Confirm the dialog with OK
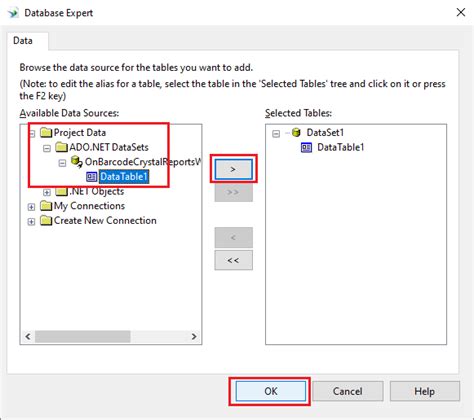Screen dimensions: 474x420 270,391
